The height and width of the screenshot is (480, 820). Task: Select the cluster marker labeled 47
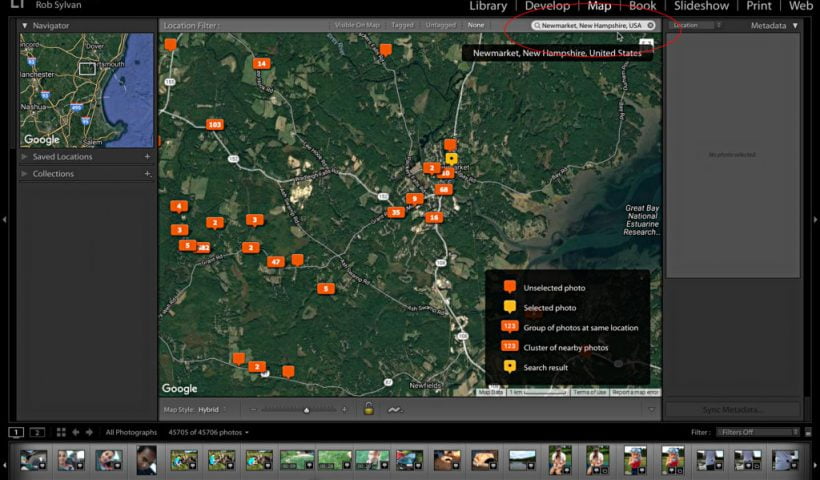pos(276,262)
